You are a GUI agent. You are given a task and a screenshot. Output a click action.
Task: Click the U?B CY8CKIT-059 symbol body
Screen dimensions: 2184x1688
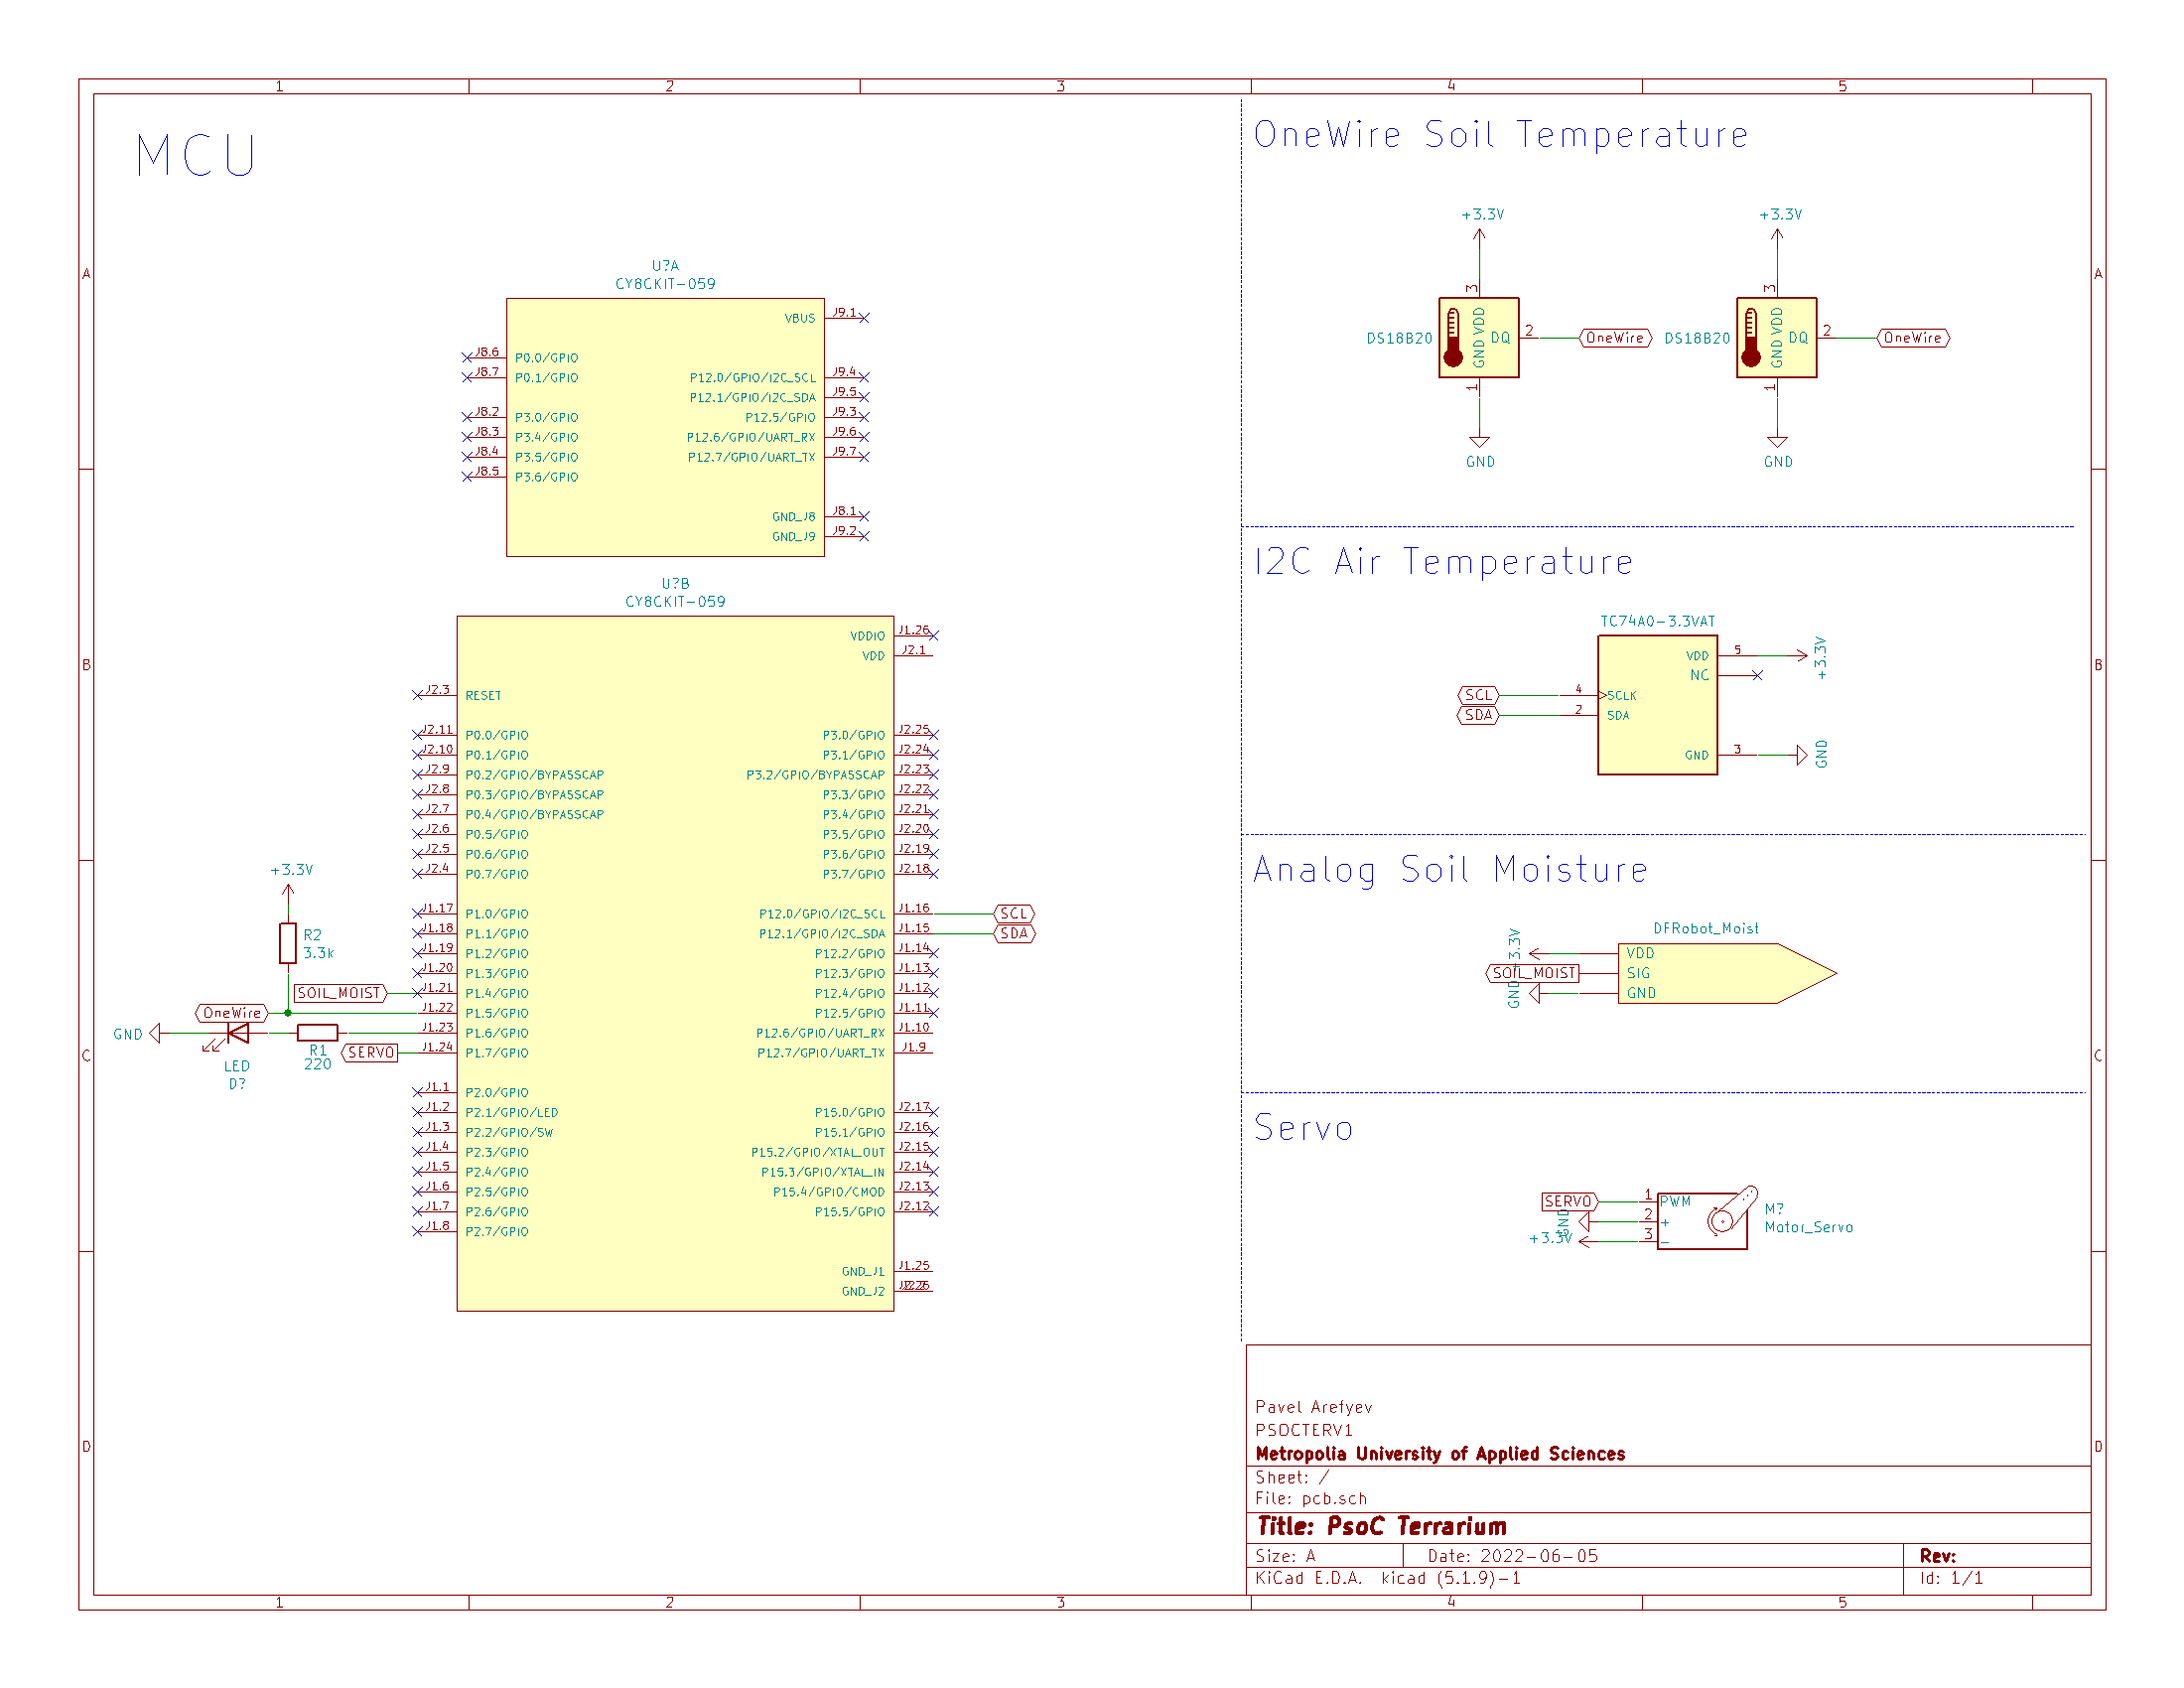pos(675,963)
